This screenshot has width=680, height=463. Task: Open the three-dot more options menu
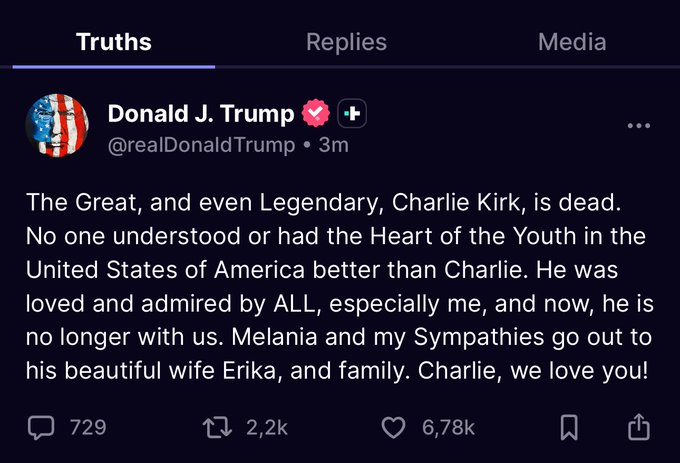639,126
